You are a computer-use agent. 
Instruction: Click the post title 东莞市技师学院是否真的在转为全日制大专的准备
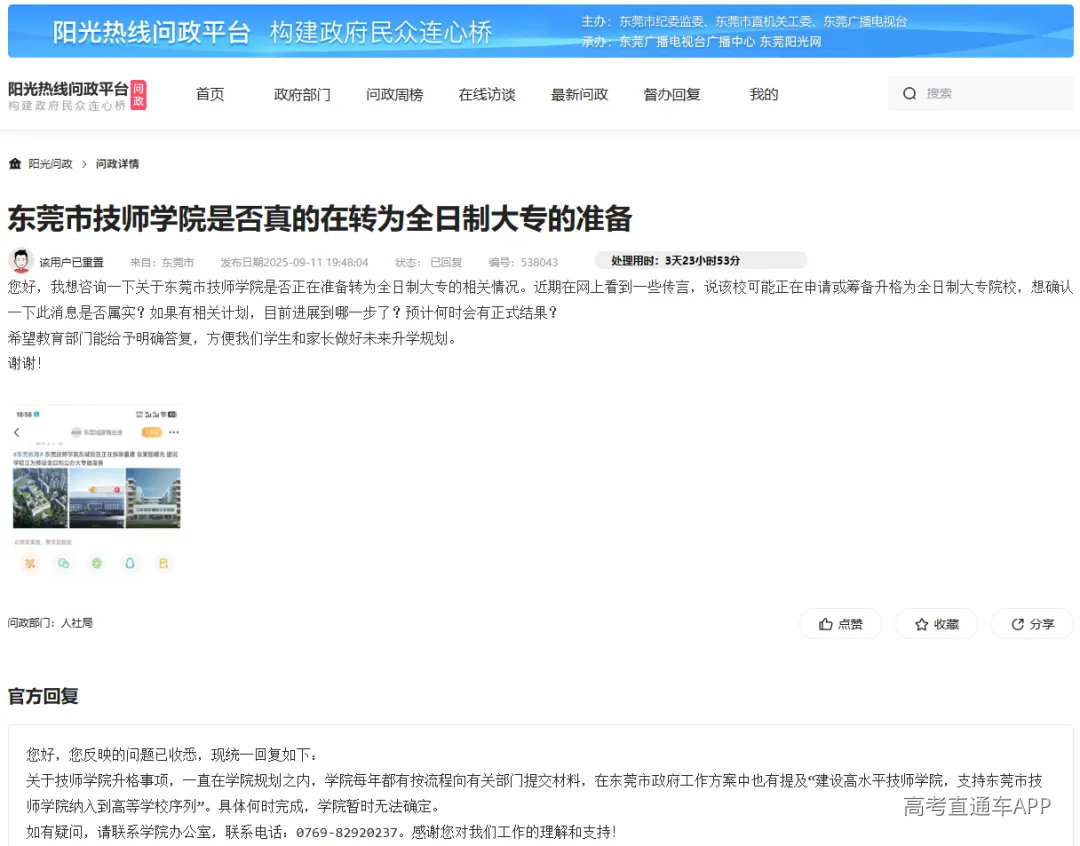click(320, 219)
